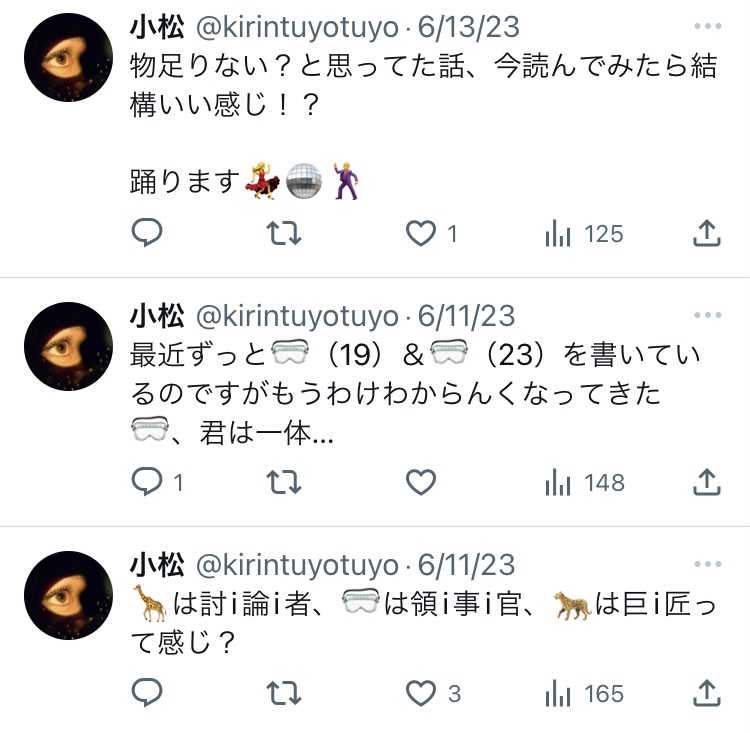This screenshot has height=733, width=750.
Task: Open more options for the giraffe tweet
Action: pos(707,564)
